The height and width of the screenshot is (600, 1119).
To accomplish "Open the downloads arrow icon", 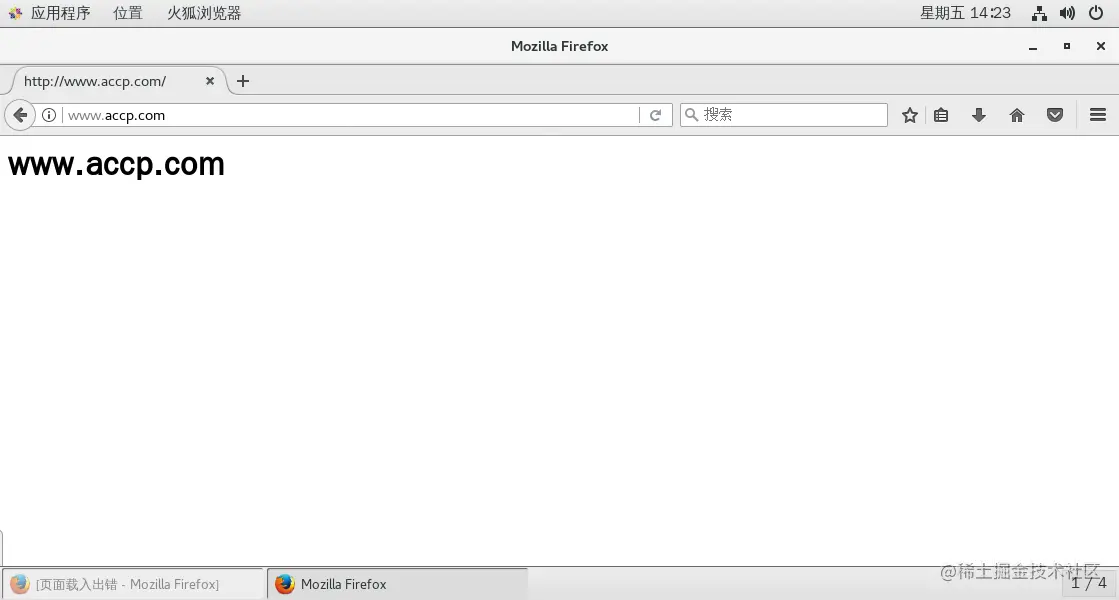I will coord(979,115).
